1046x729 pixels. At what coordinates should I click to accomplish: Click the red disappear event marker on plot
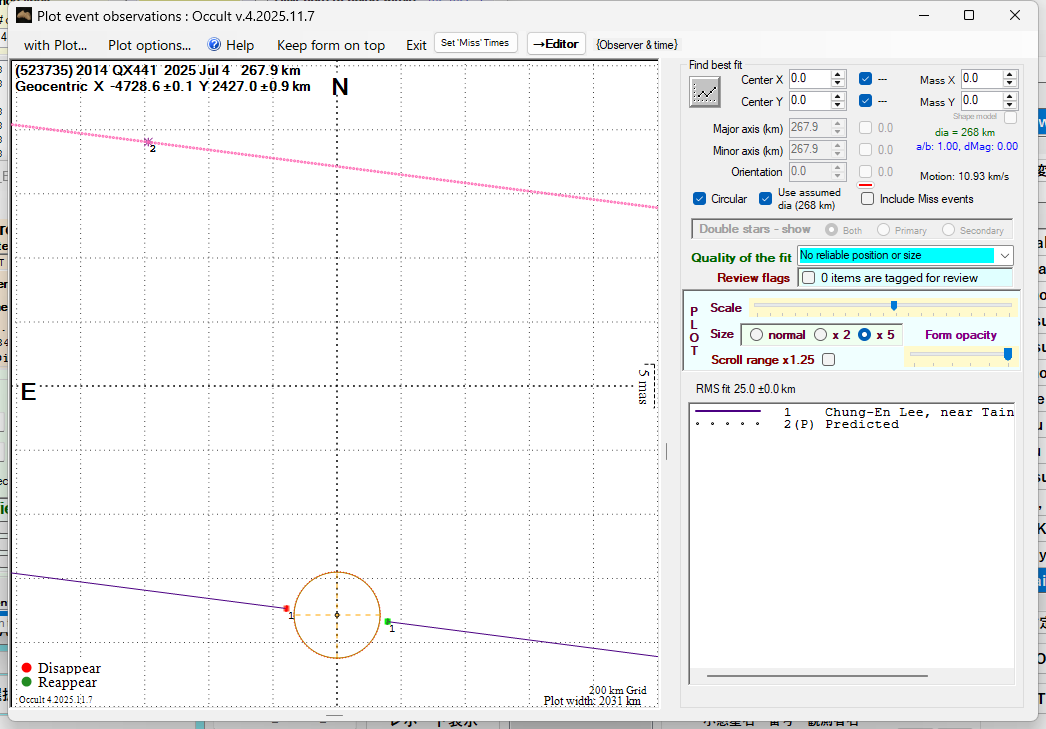click(x=287, y=608)
